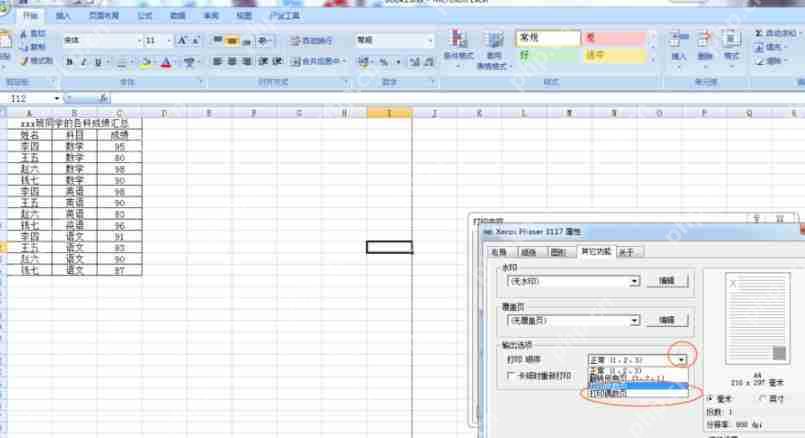
Task: Click the Decrease Font Size icon
Action: (x=195, y=40)
